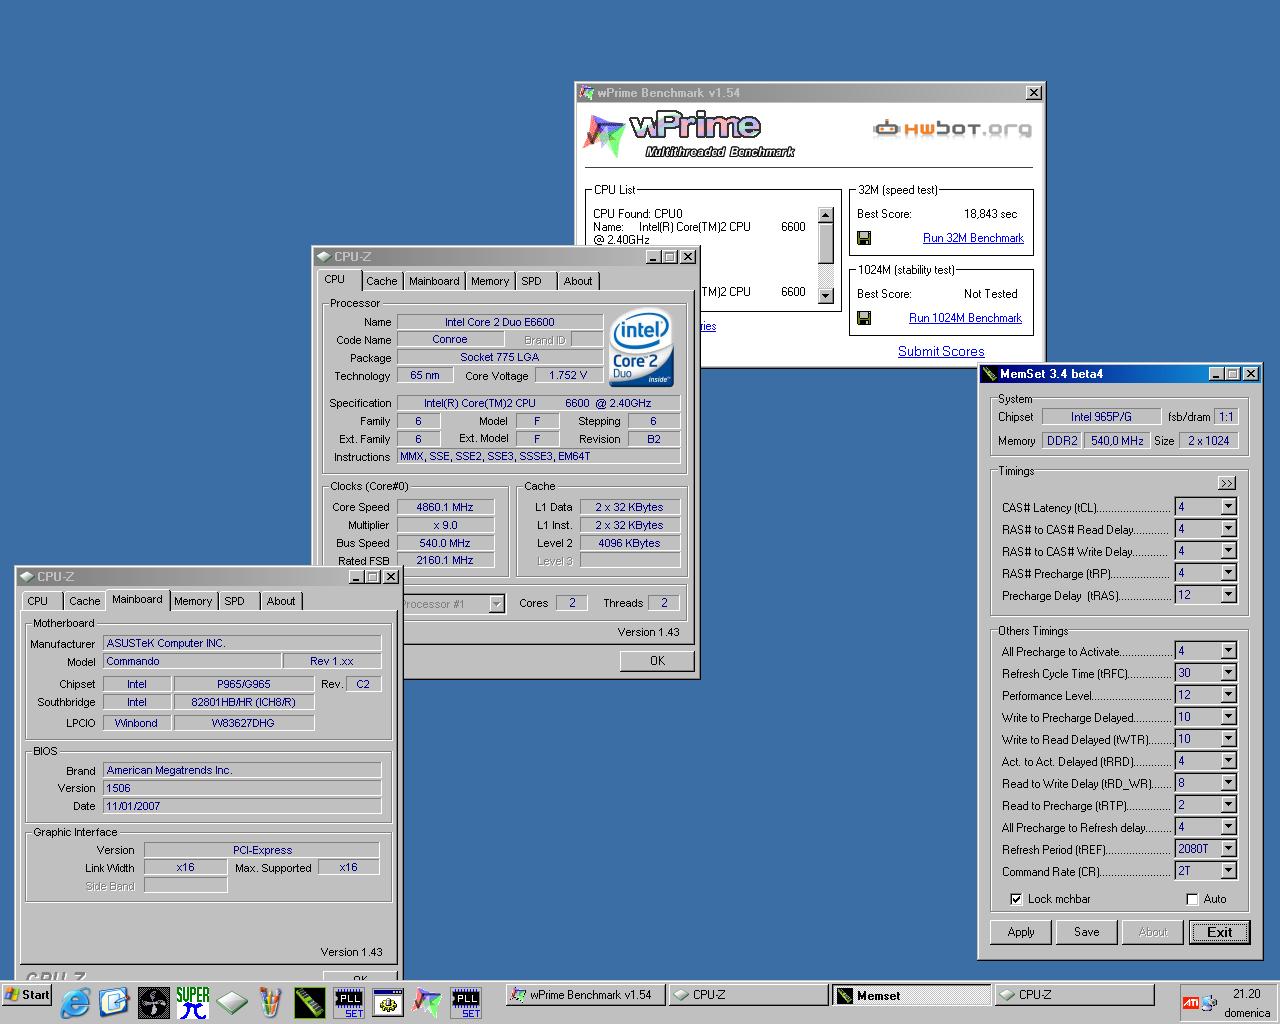The width and height of the screenshot is (1280, 1024).
Task: Open the Refresh Cycle Time (tRFC) dropdown
Action: (1228, 673)
